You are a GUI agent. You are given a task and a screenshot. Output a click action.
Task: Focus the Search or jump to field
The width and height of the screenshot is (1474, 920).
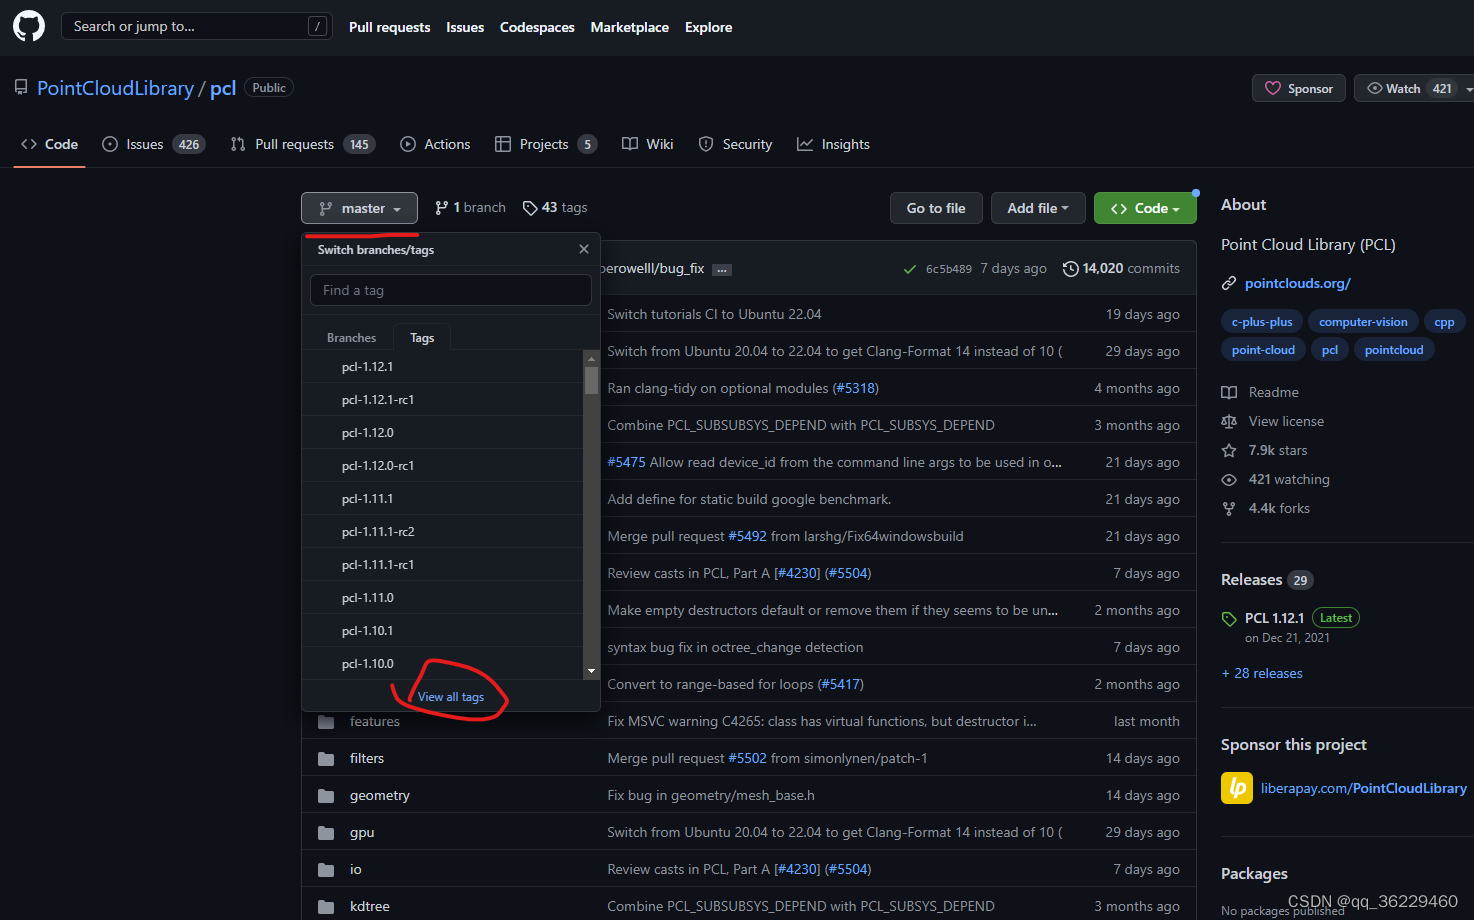pyautogui.click(x=196, y=26)
